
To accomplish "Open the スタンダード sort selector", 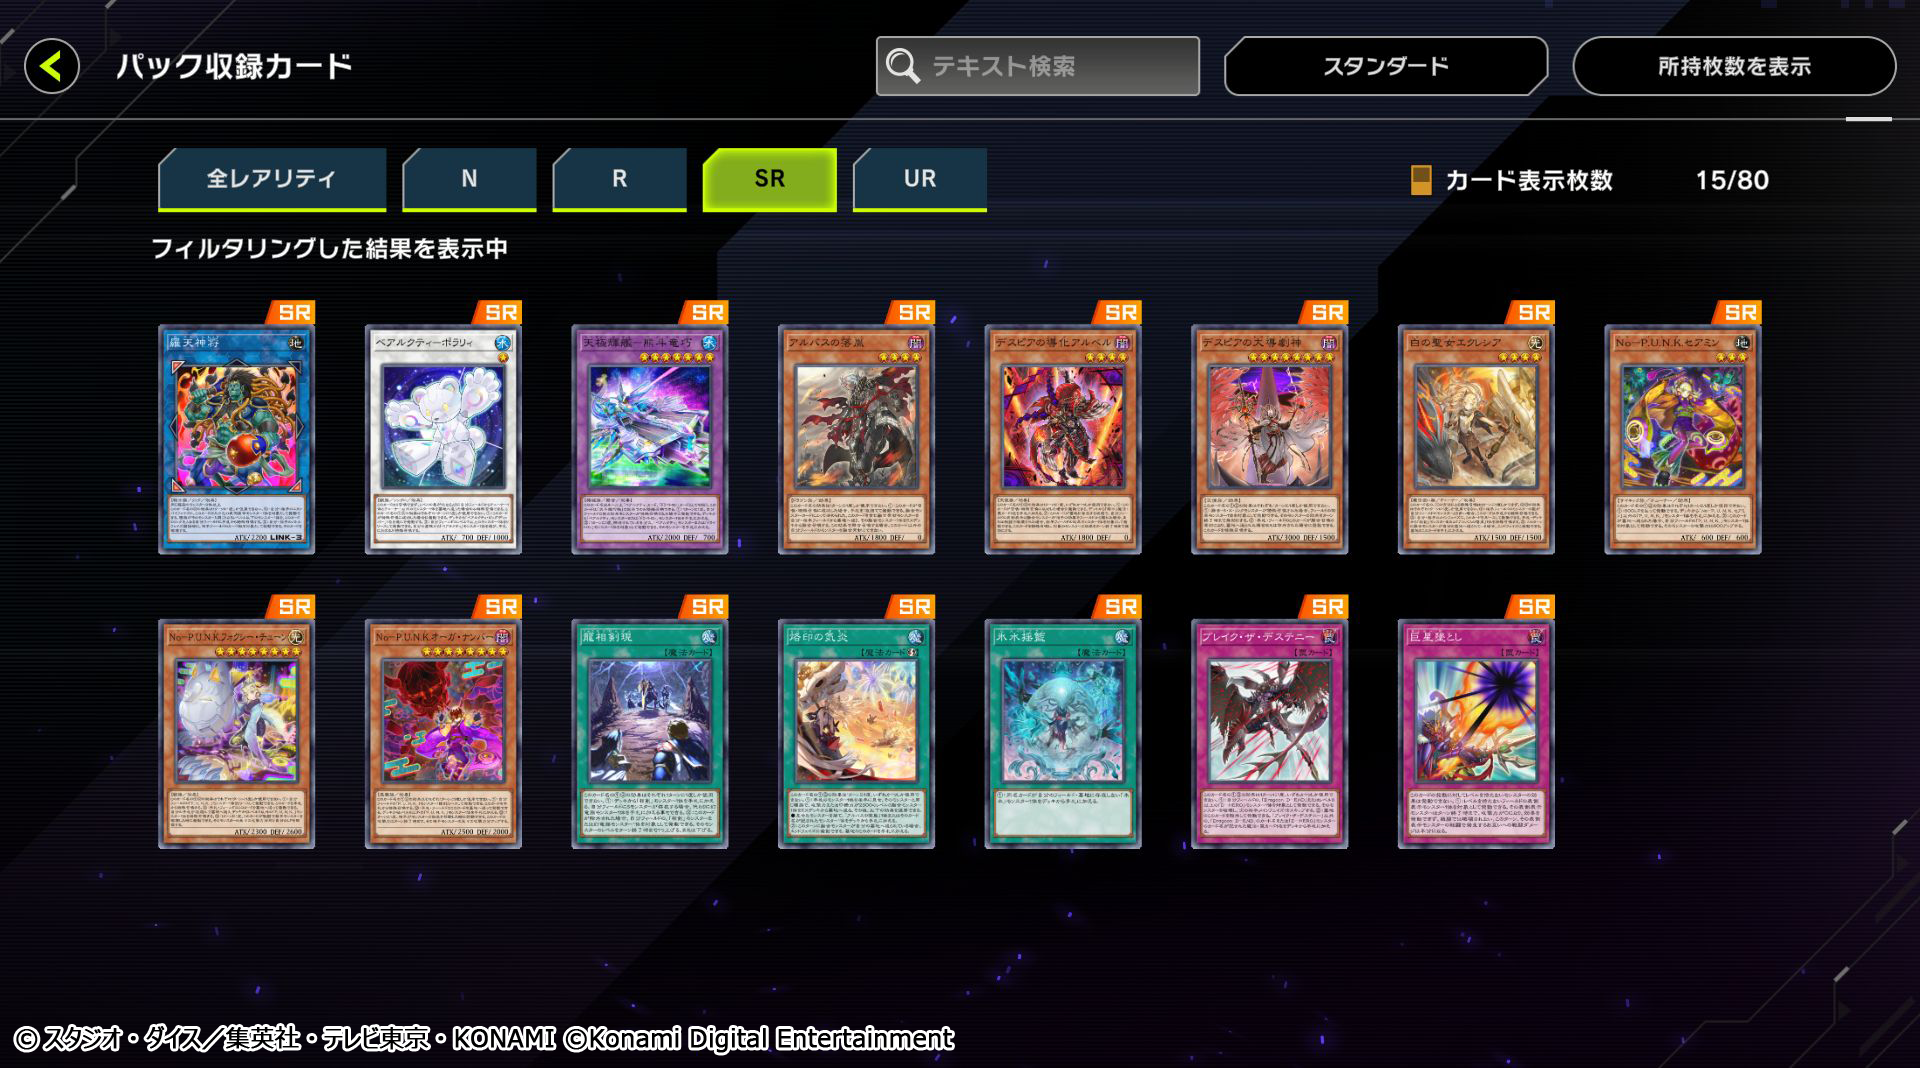I will (x=1386, y=66).
